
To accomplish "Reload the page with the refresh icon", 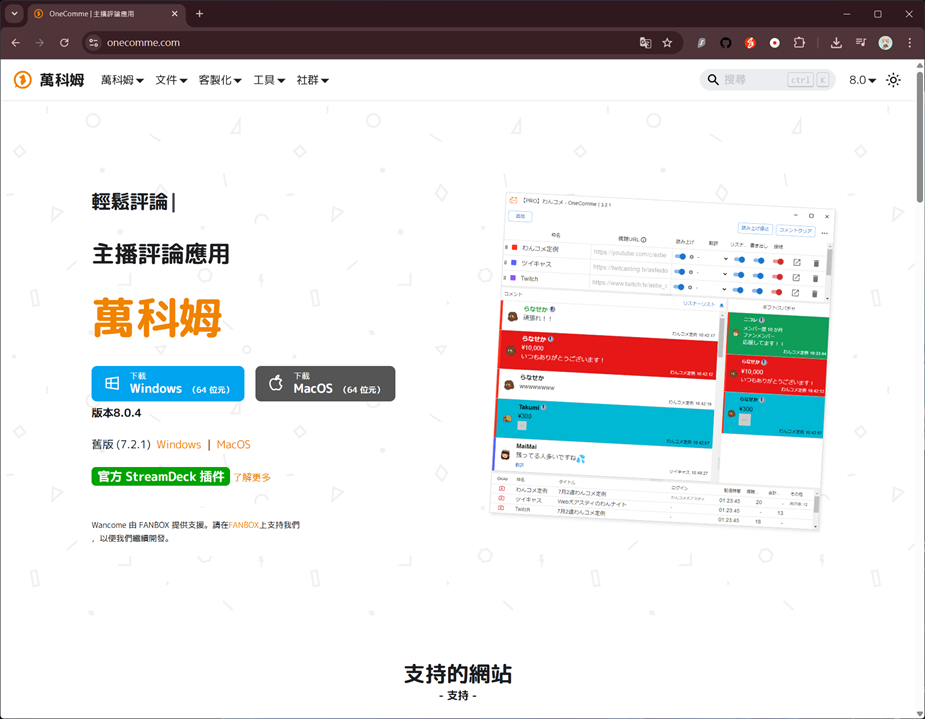I will point(65,43).
